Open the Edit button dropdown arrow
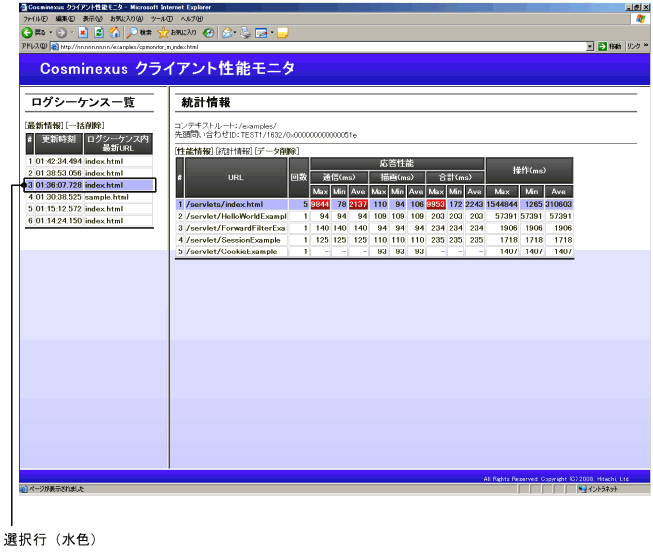Image resolution: width=653 pixels, height=553 pixels. pos(272,32)
